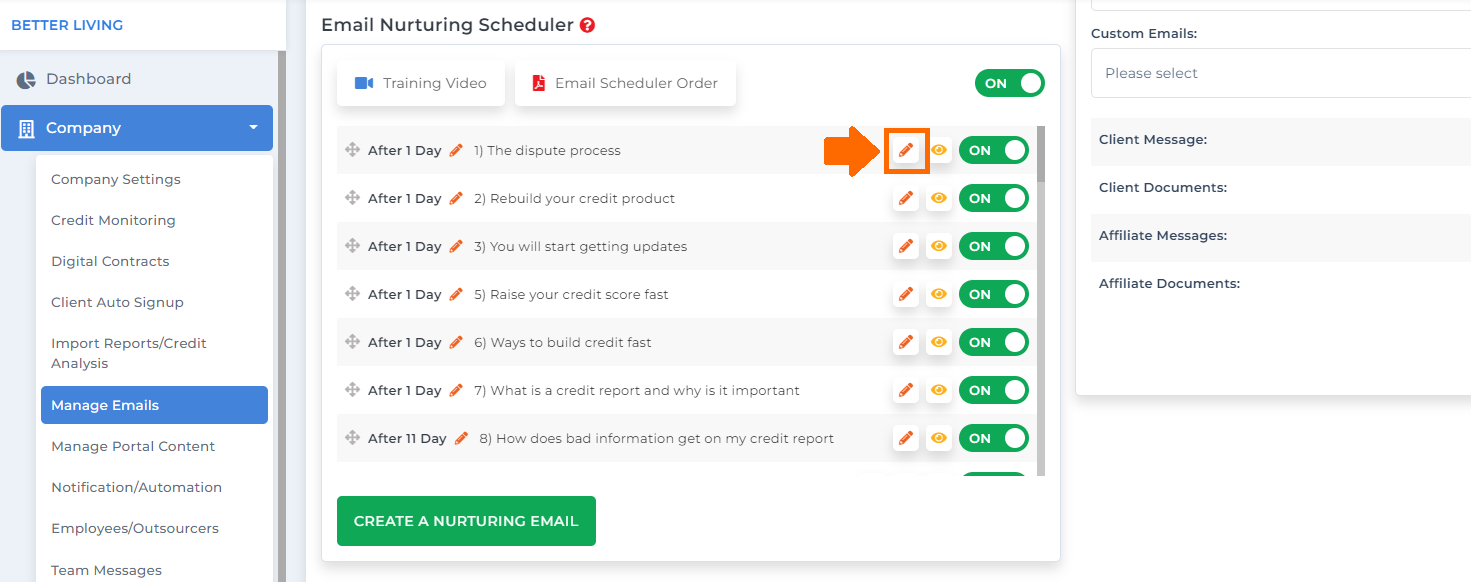Collapse the Company menu arrow

tap(253, 128)
